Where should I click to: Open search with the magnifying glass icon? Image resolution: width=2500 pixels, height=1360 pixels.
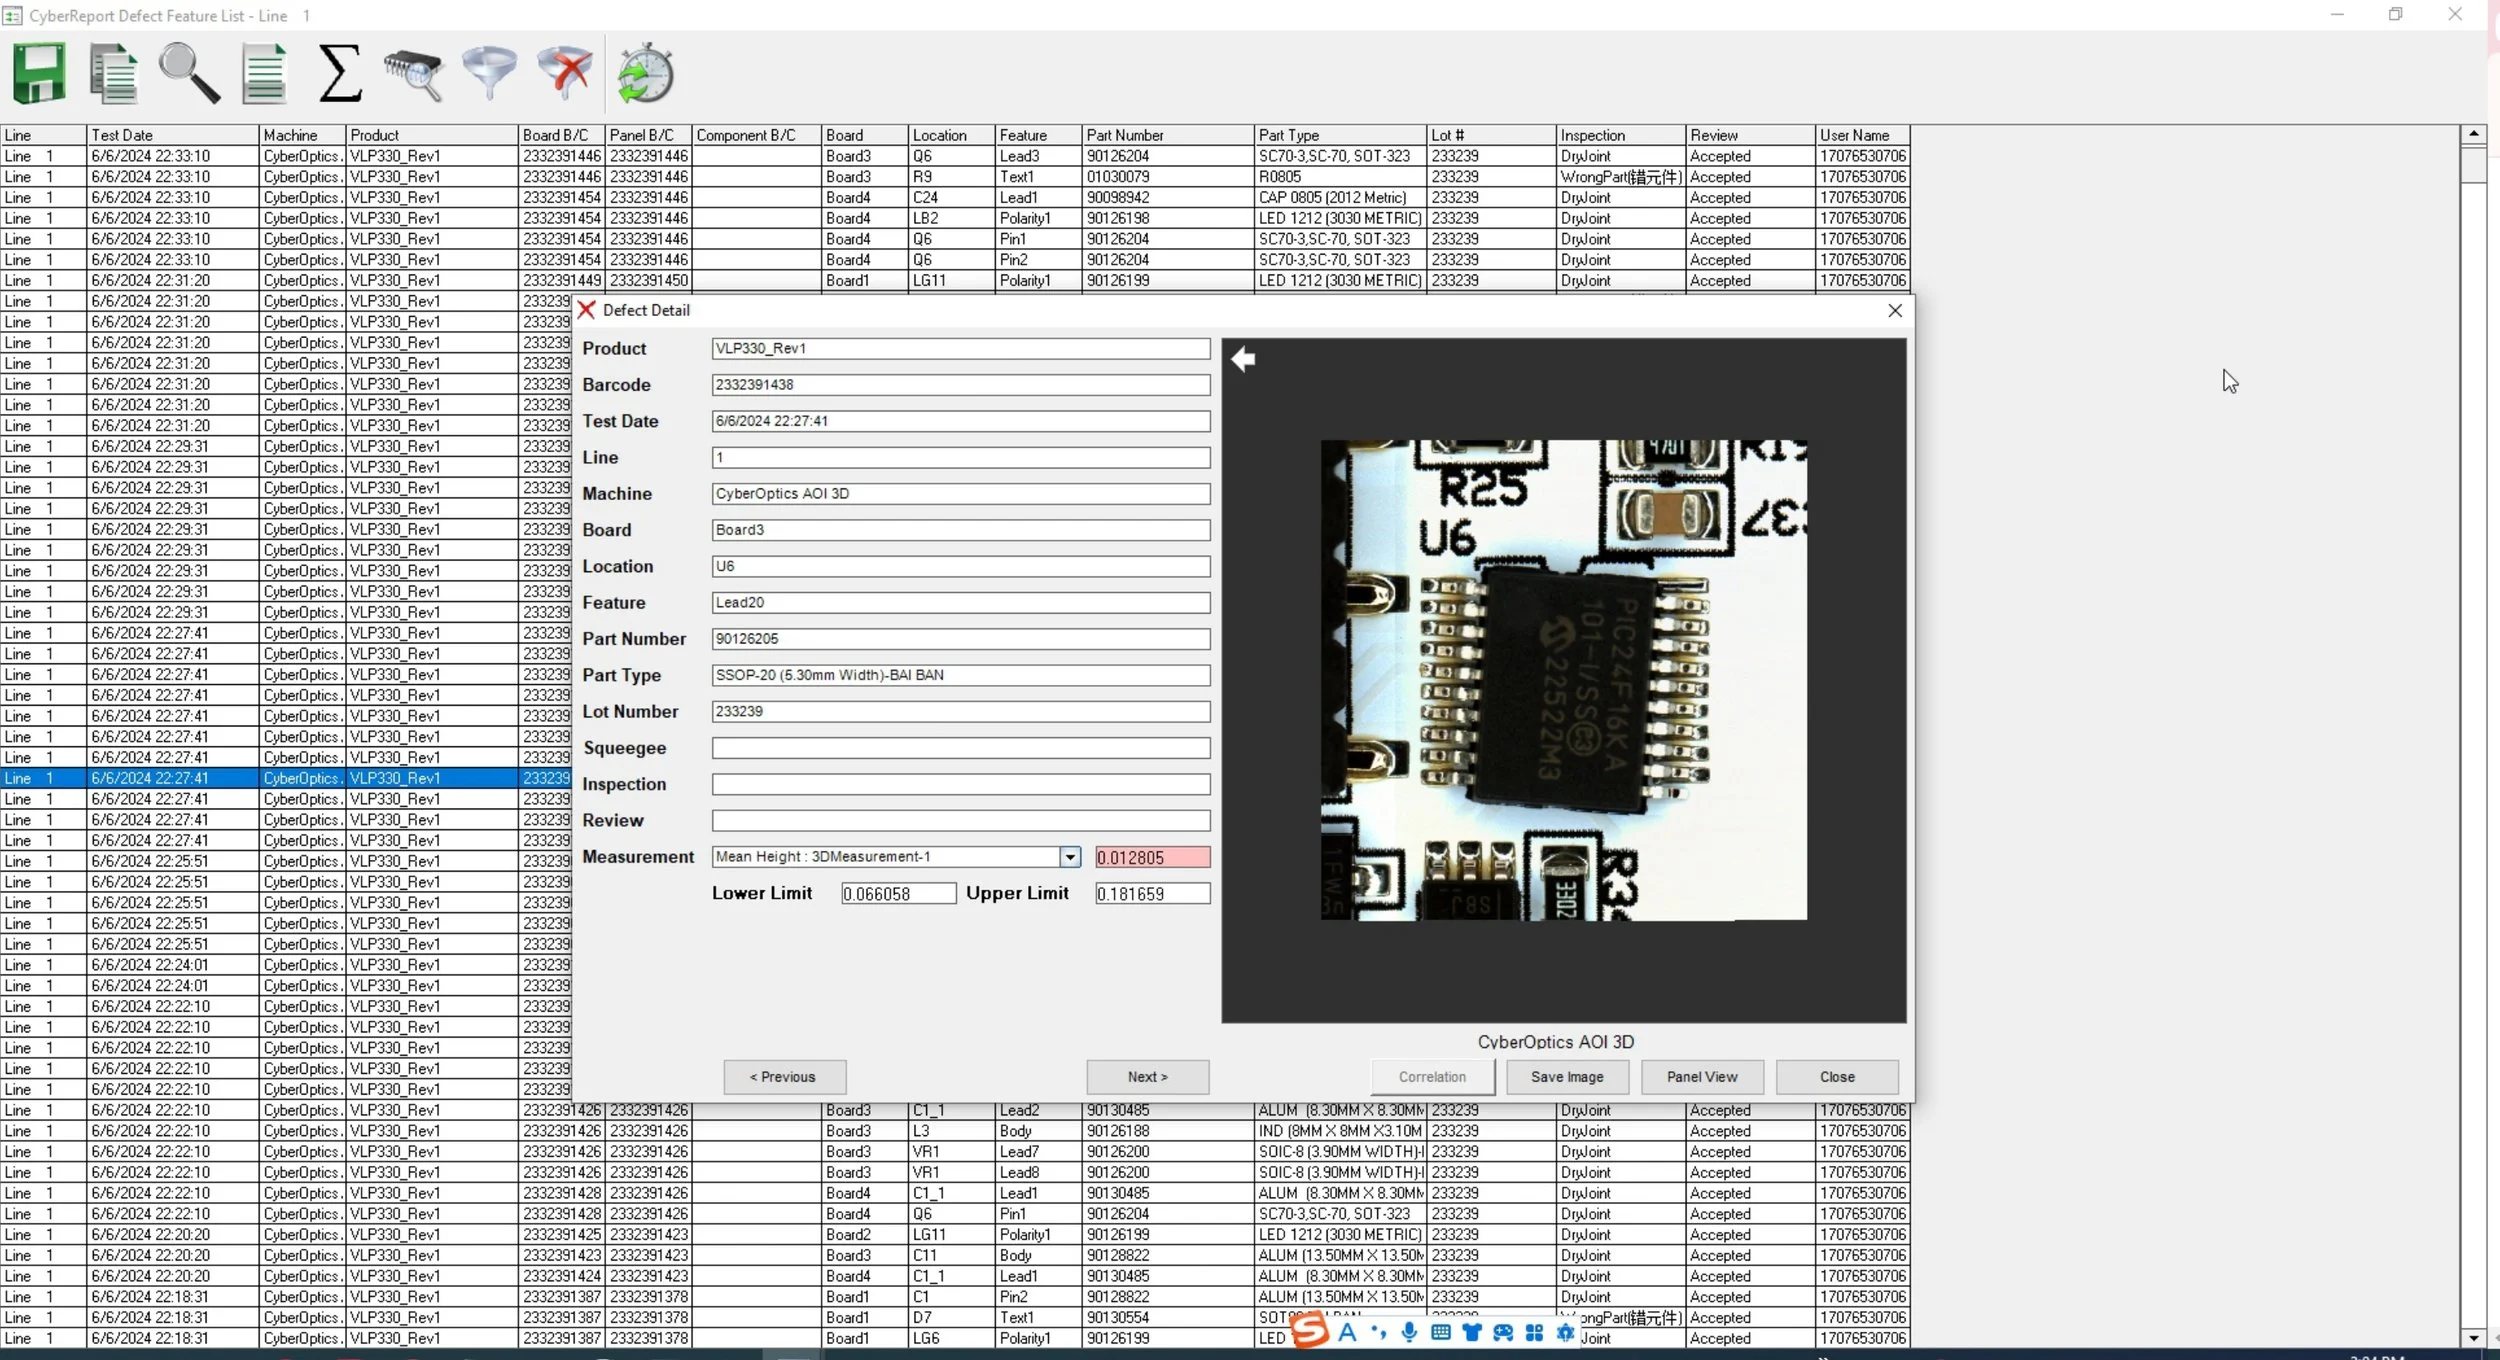click(189, 74)
